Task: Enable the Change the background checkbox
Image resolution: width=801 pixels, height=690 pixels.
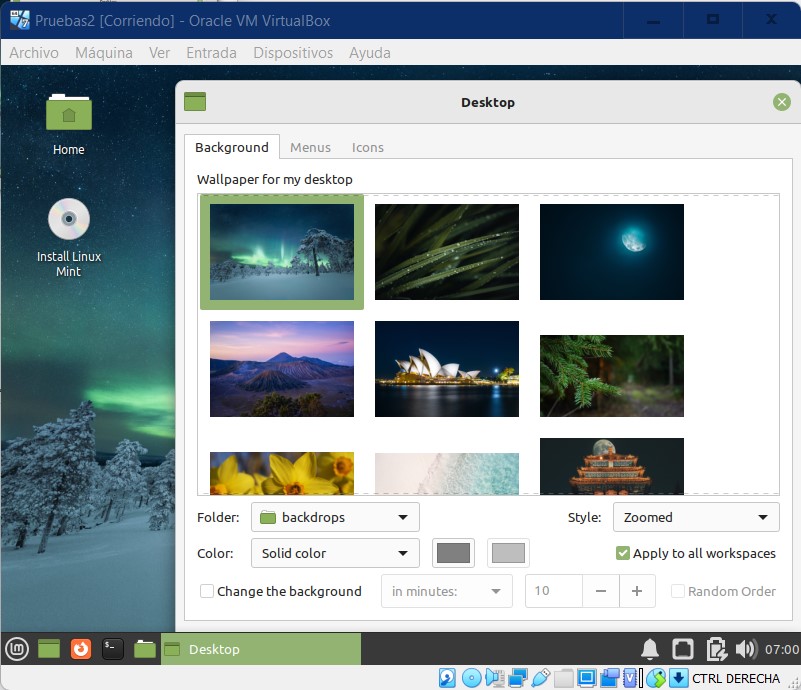Action: coord(207,591)
